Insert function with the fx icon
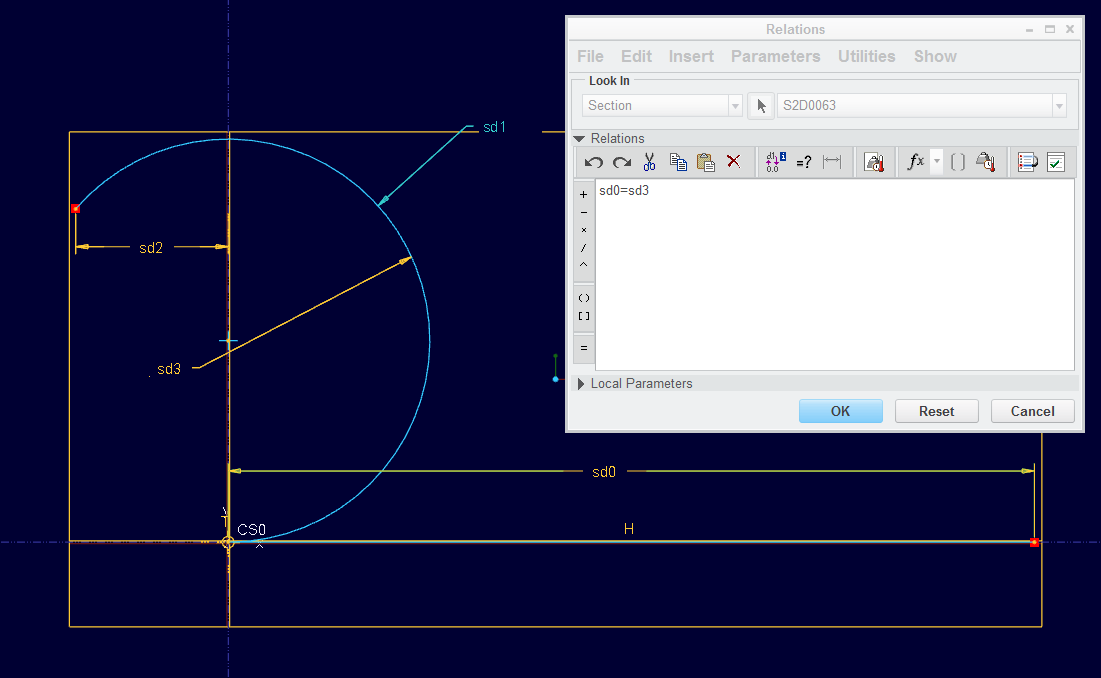Viewport: 1101px width, 678px height. click(916, 162)
